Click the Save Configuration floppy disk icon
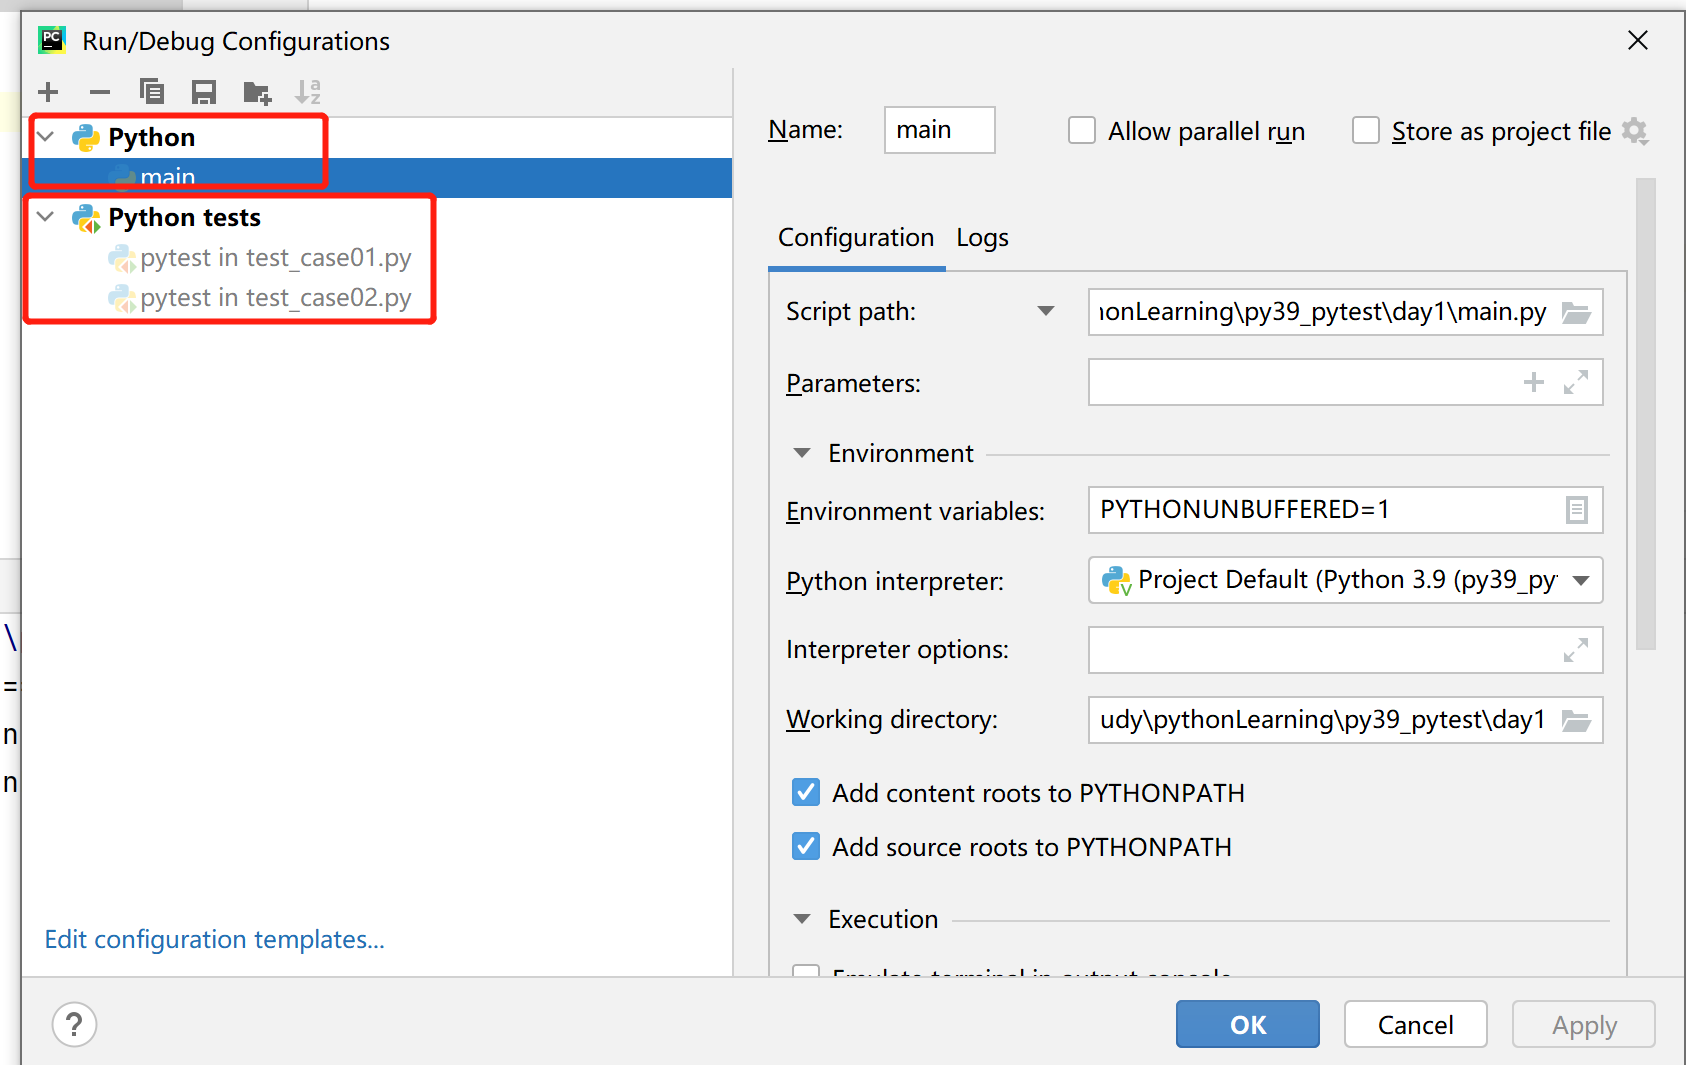The width and height of the screenshot is (1686, 1065). coord(204,93)
